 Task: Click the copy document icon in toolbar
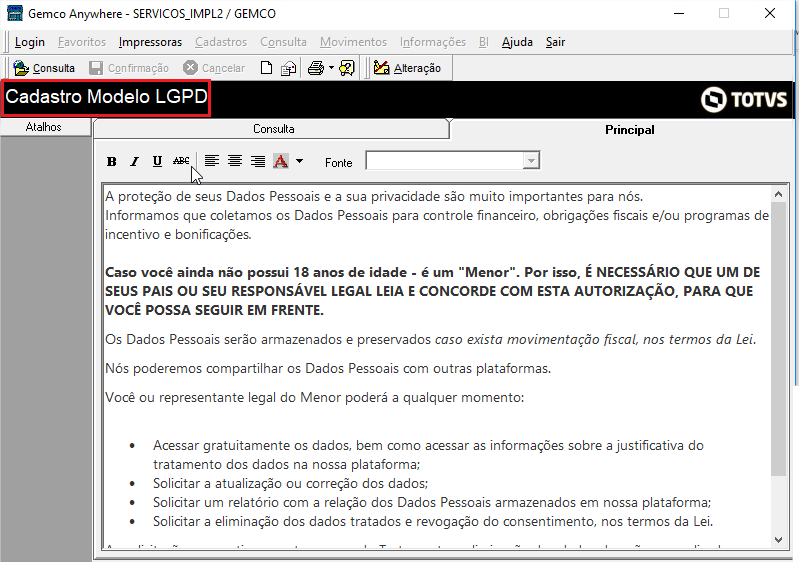[x=288, y=68]
